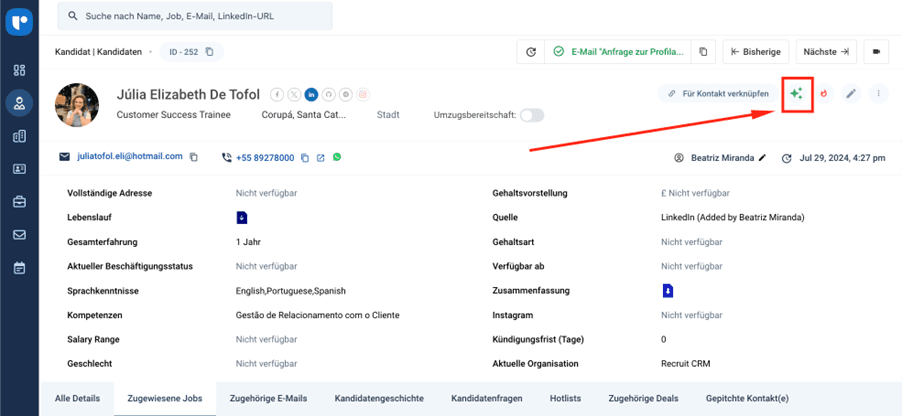This screenshot has height=416, width=902.
Task: Switch to the Zugehörige Deals tab
Action: 644,398
